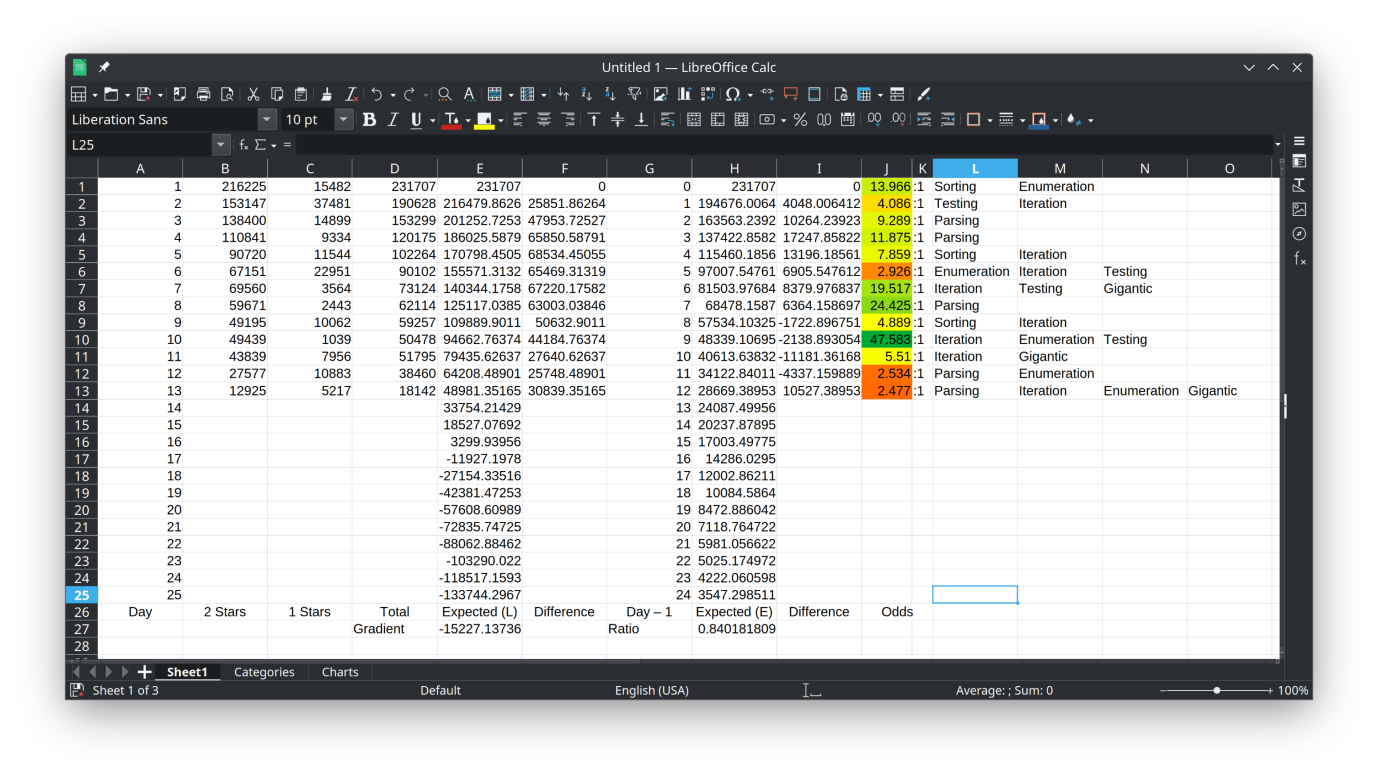Open the Function Wizard fx icon
Viewport: 1379px width, 778px height.
click(243, 145)
